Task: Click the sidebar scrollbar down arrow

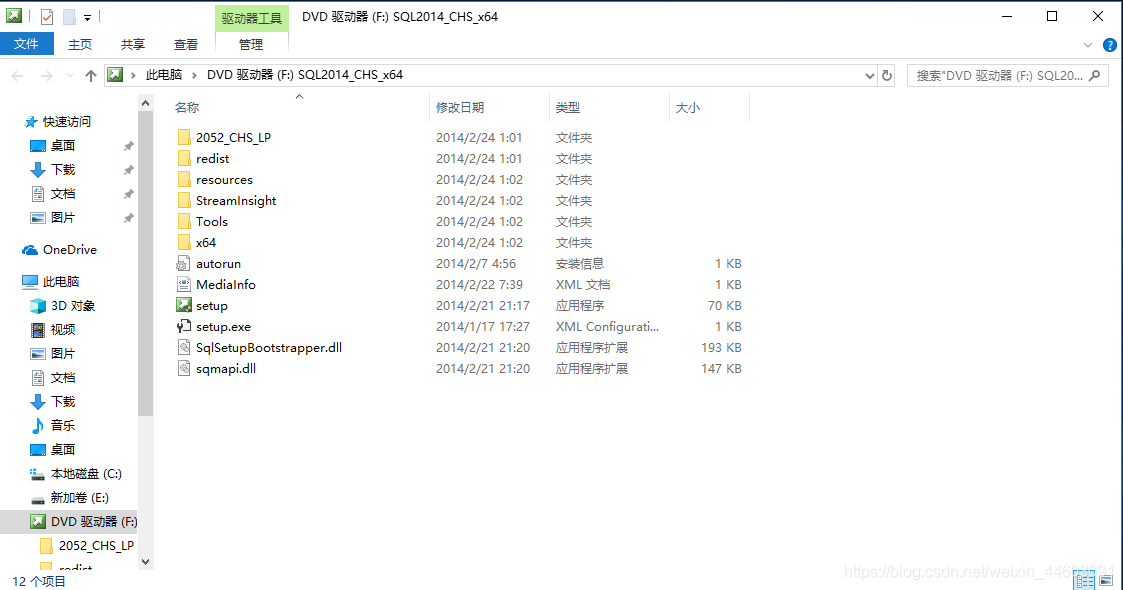Action: pos(145,562)
